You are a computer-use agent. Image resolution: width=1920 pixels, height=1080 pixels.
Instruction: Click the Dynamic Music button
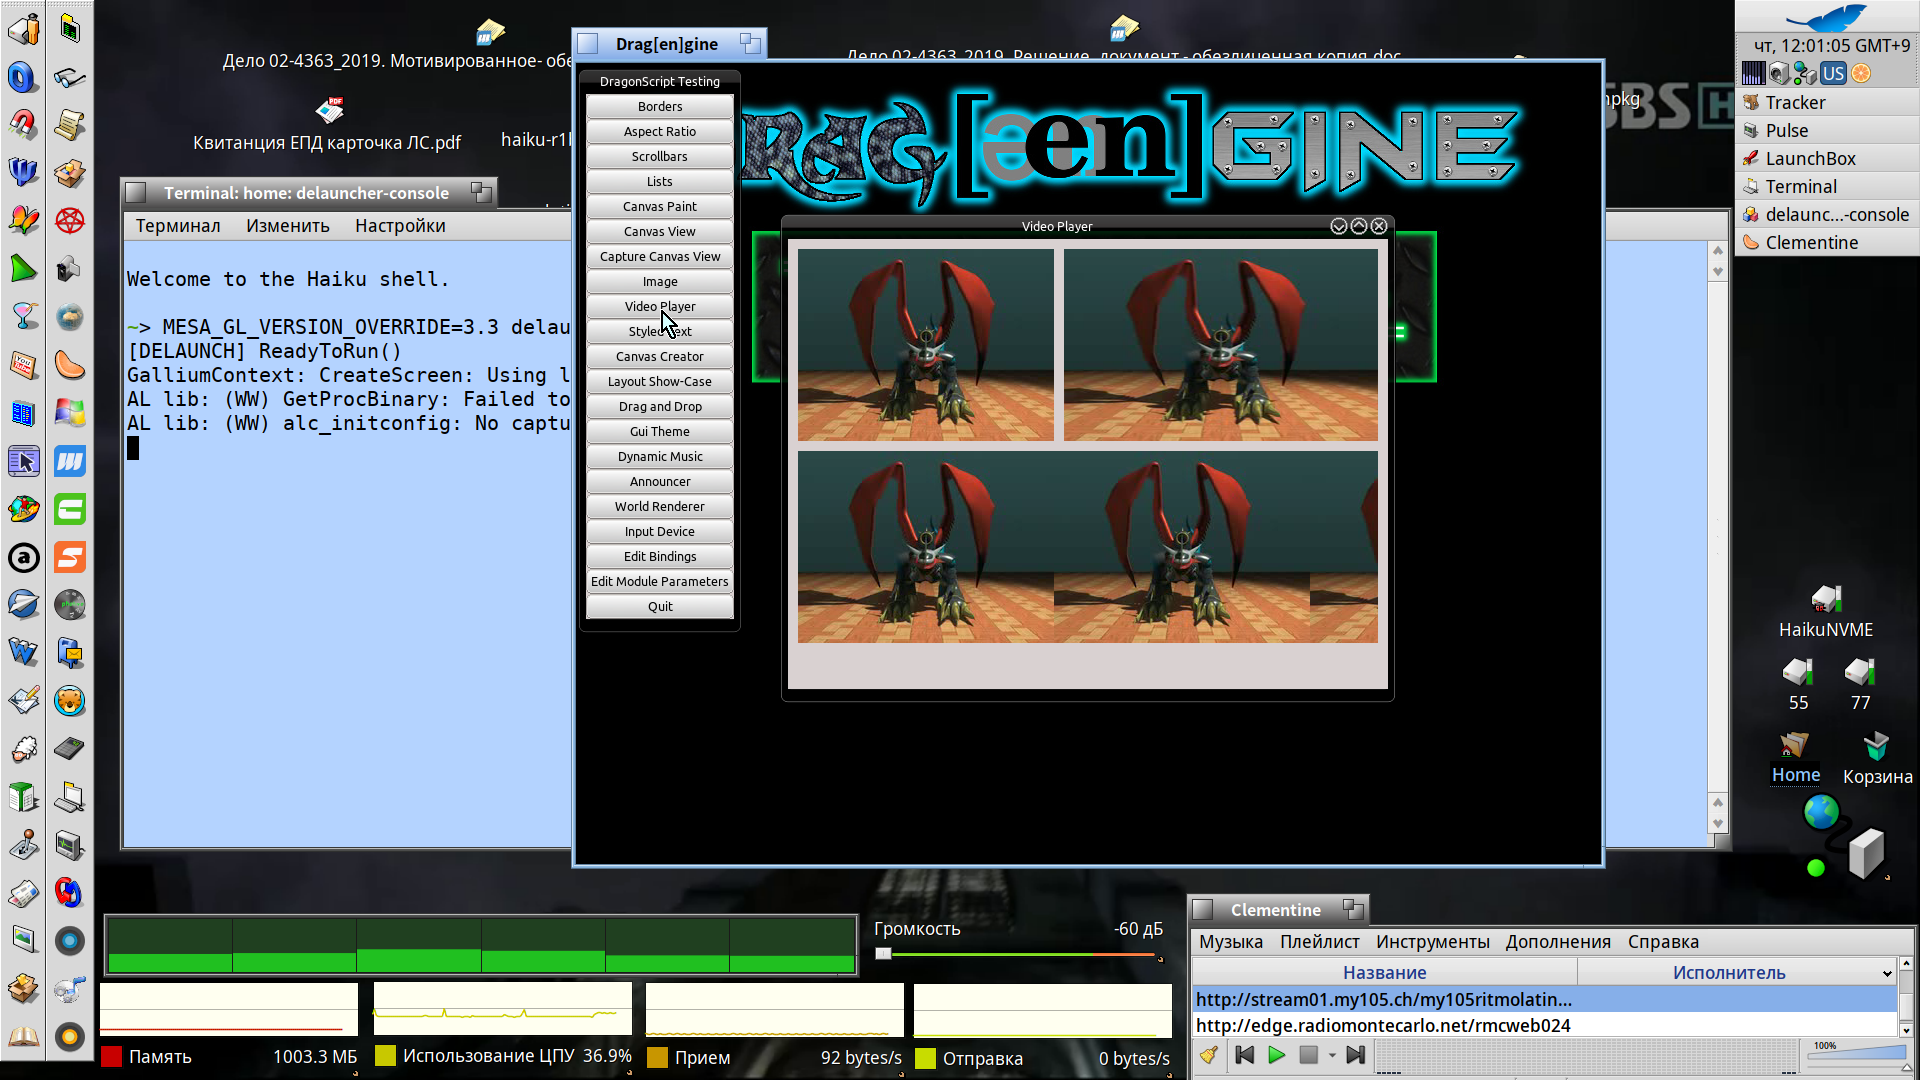(660, 457)
